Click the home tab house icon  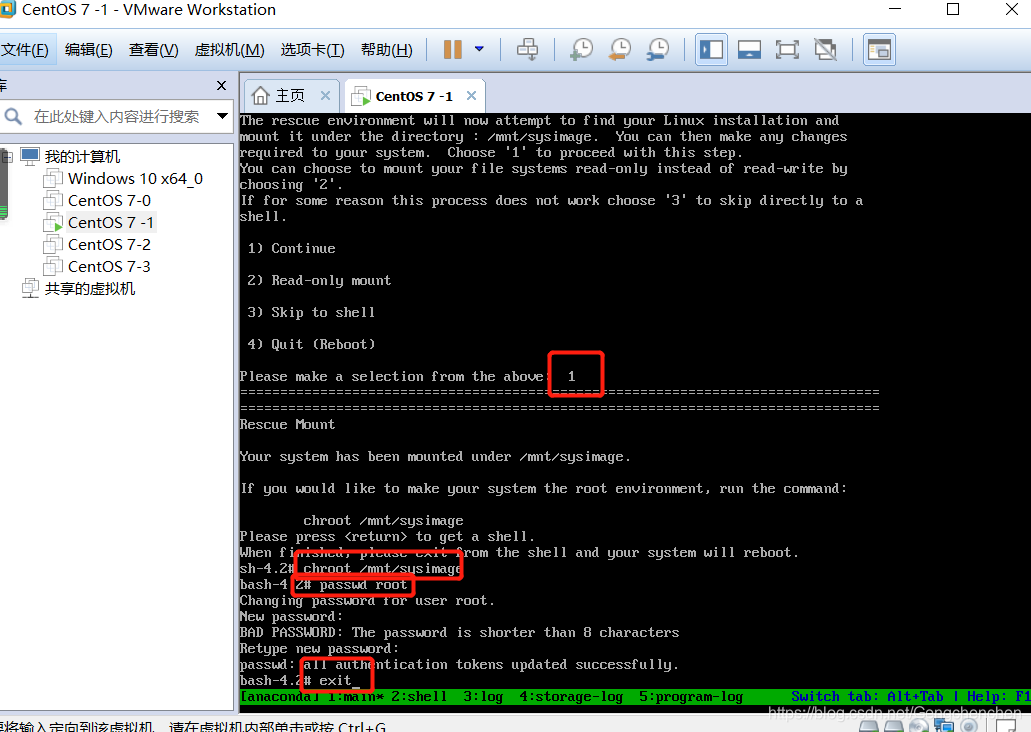261,96
